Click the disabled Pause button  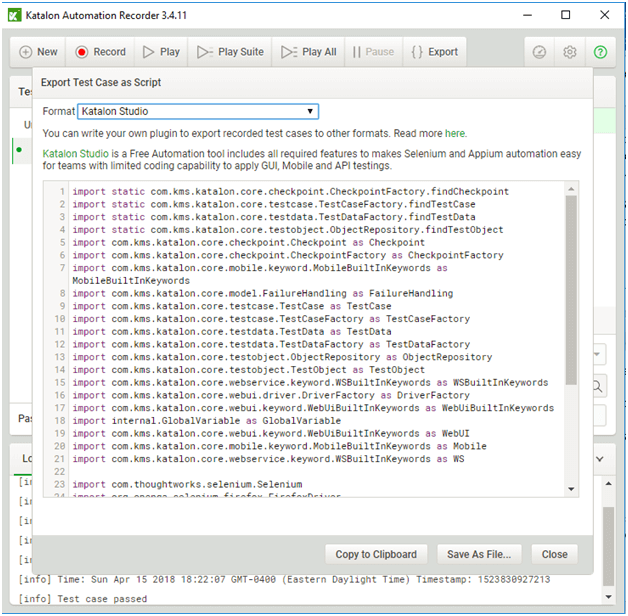tap(373, 52)
